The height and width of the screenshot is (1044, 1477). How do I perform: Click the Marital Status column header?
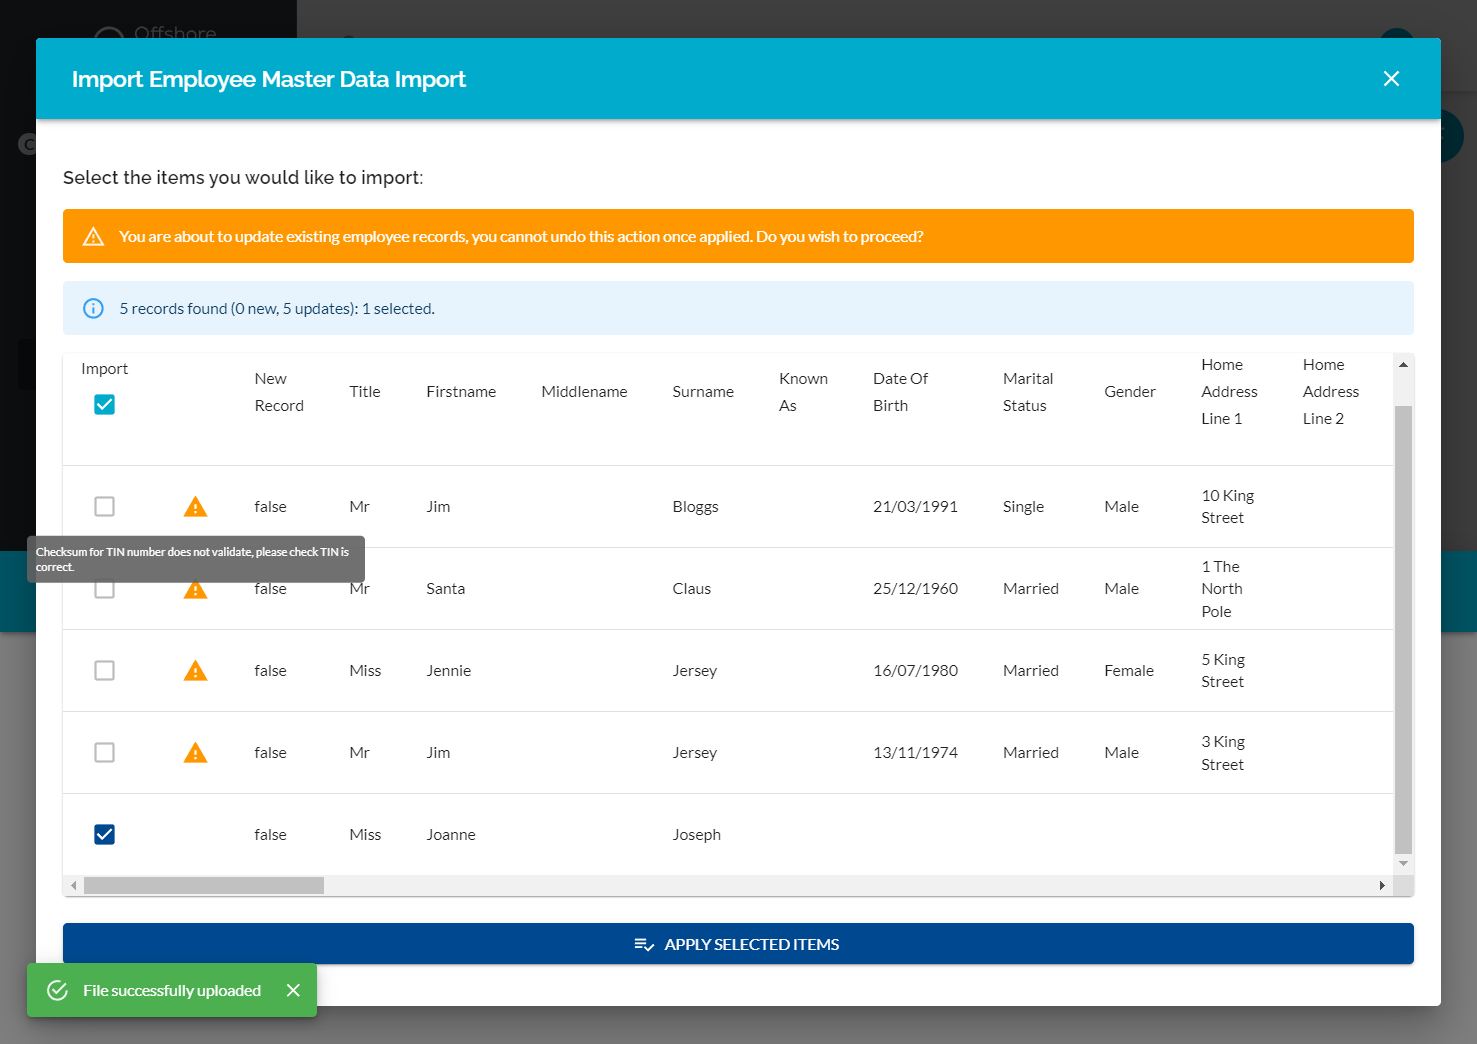click(x=1028, y=392)
